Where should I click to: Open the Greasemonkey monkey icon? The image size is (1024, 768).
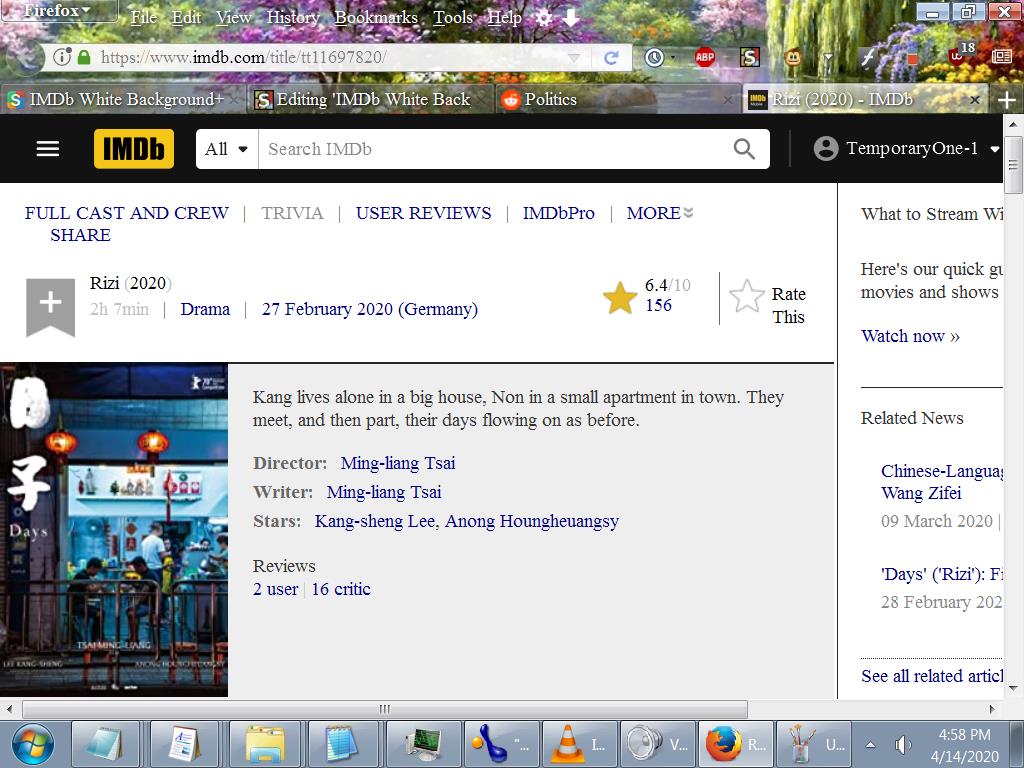[792, 57]
